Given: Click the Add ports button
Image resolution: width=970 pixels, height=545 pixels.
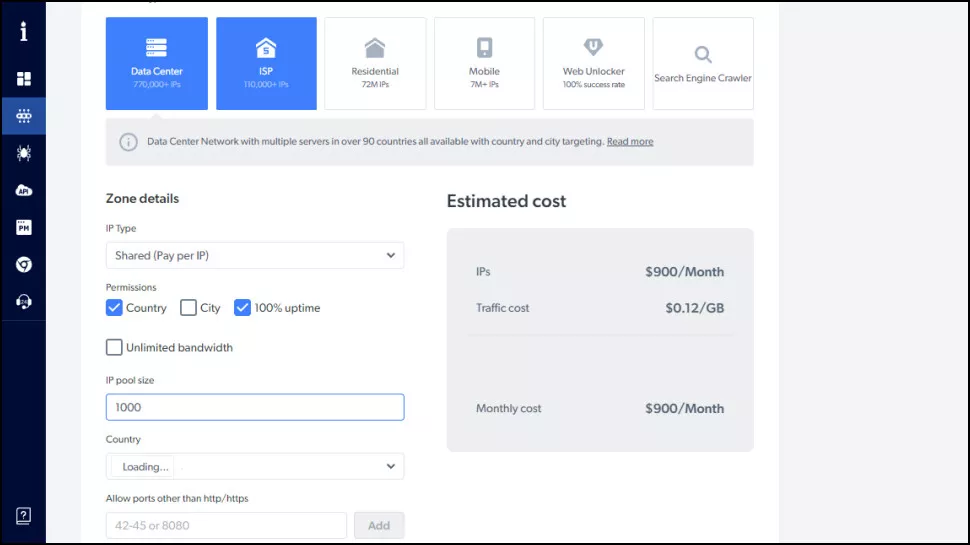Looking at the screenshot, I should [379, 525].
